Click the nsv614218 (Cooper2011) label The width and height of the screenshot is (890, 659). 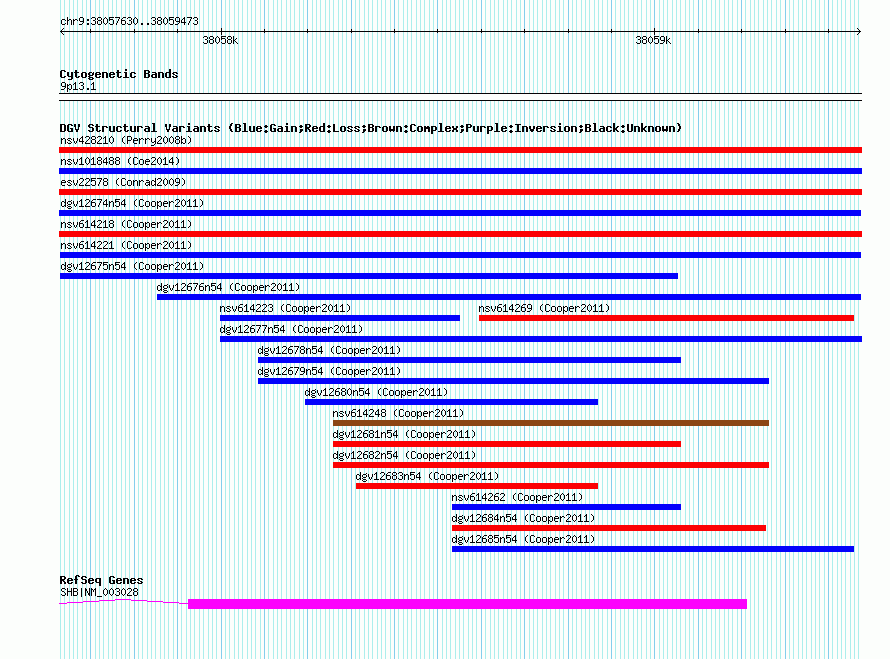(126, 224)
